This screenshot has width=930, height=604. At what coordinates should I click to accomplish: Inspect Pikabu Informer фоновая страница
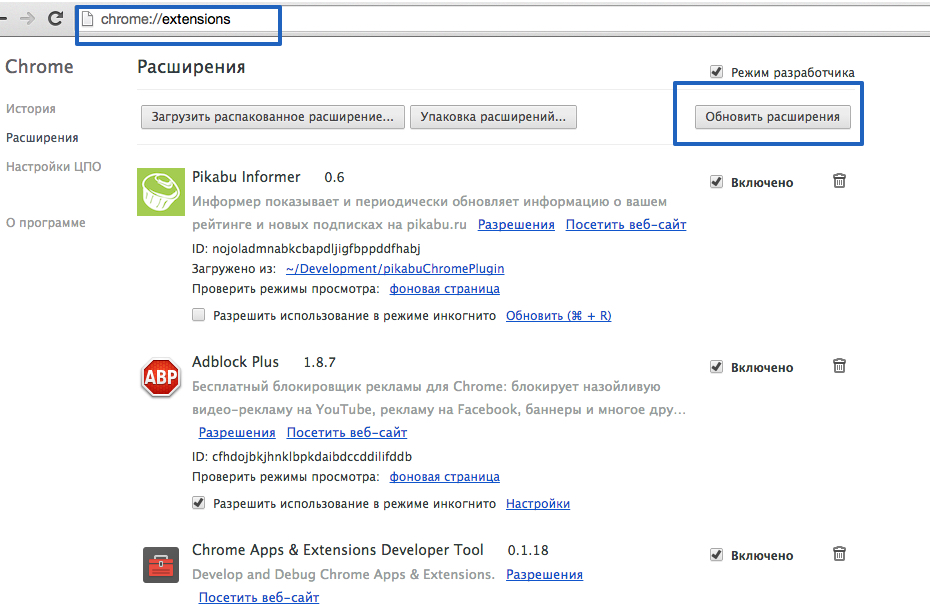pyautogui.click(x=444, y=289)
